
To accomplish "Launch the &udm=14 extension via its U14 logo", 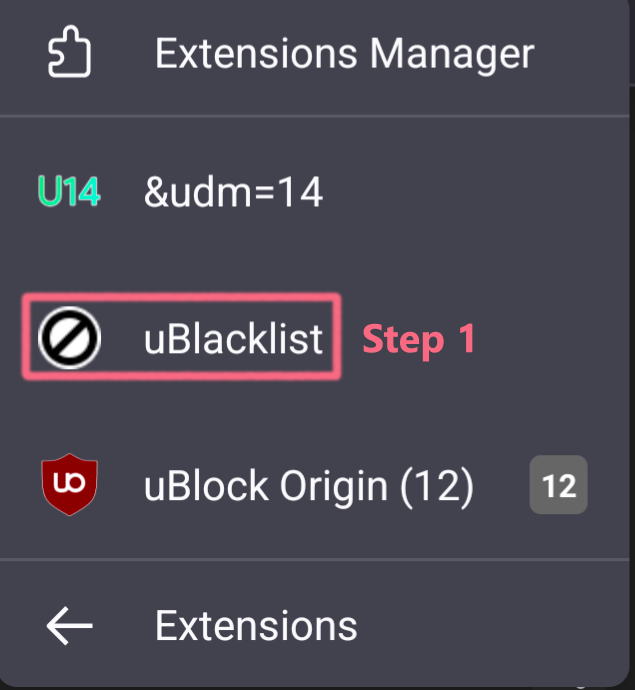I will pyautogui.click(x=68, y=191).
